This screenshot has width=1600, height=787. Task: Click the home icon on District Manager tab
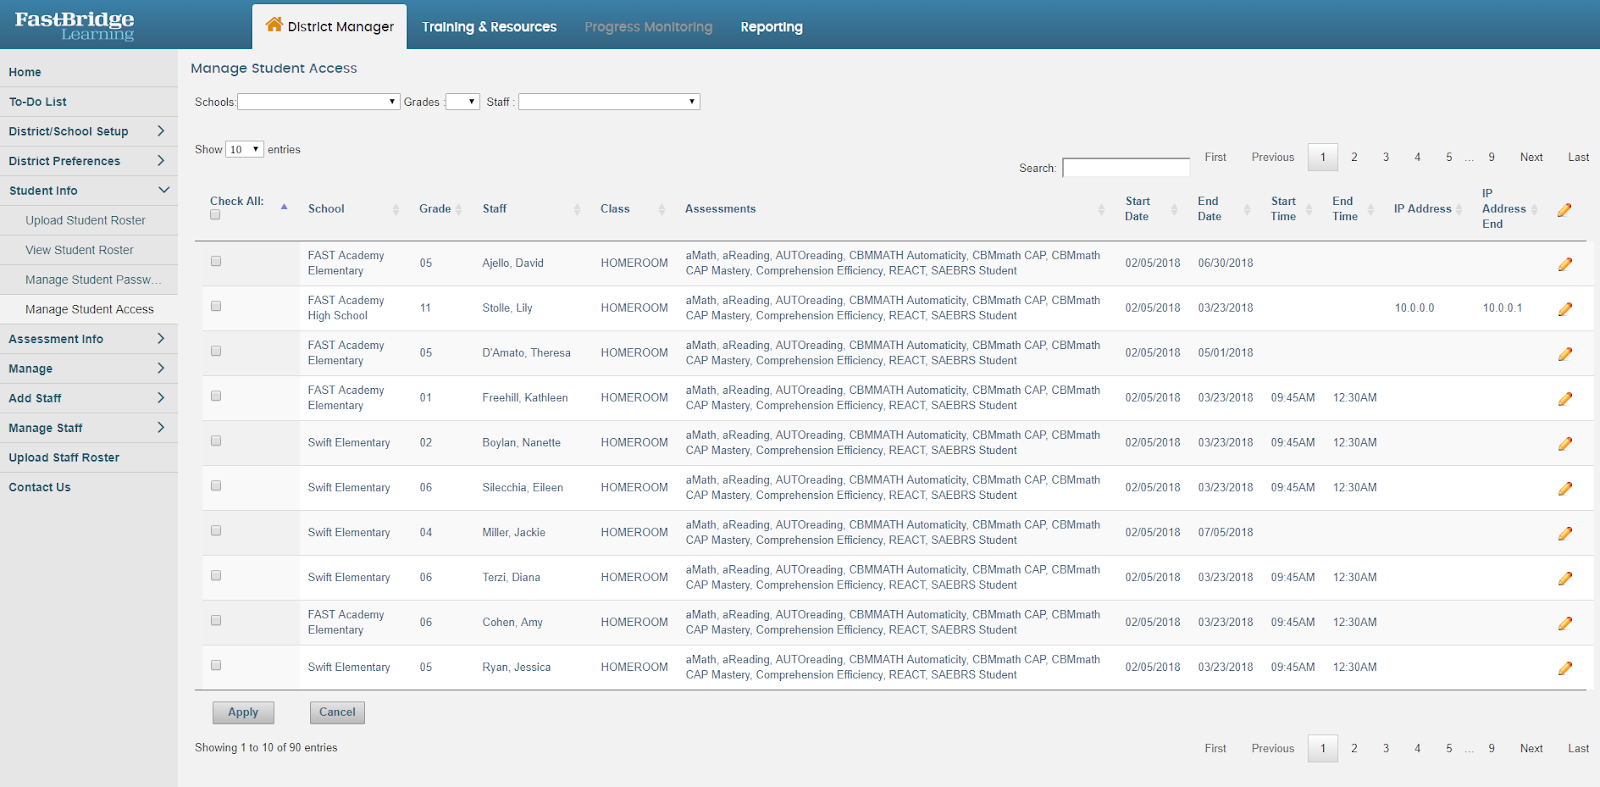pyautogui.click(x=274, y=24)
